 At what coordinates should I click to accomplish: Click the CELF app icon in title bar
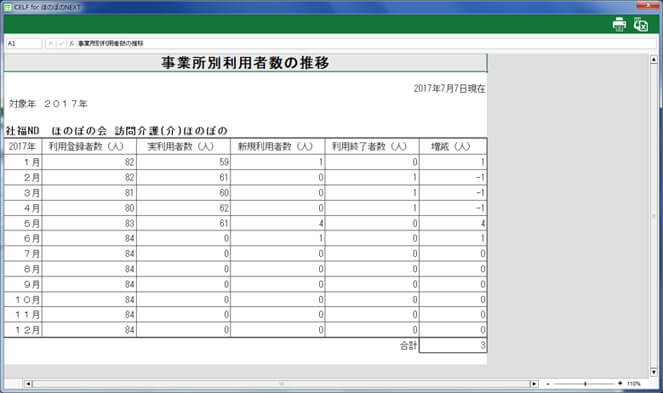click(8, 7)
